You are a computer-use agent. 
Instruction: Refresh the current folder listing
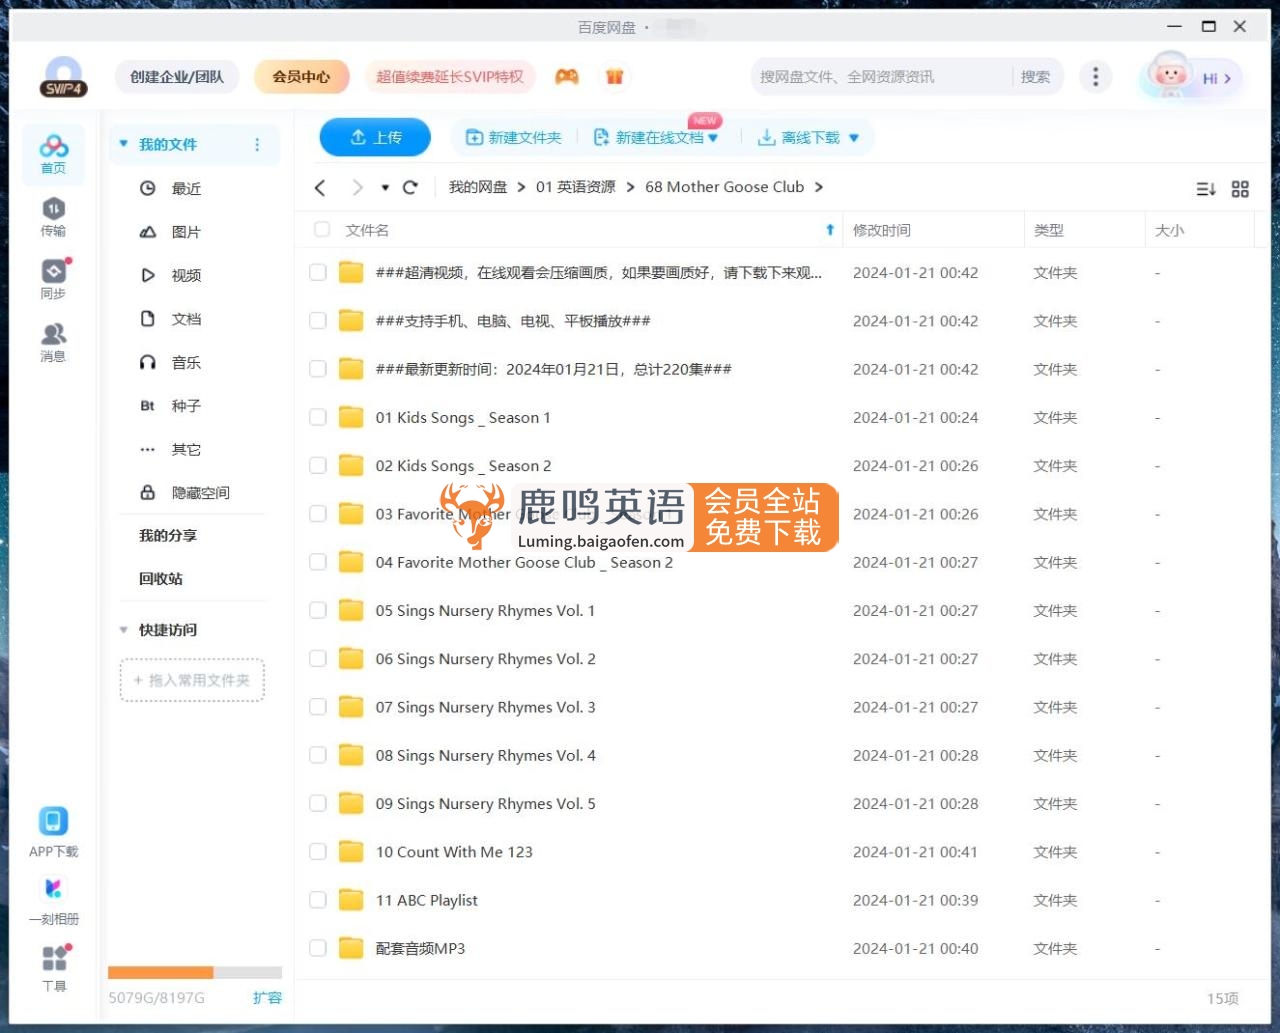tap(410, 187)
